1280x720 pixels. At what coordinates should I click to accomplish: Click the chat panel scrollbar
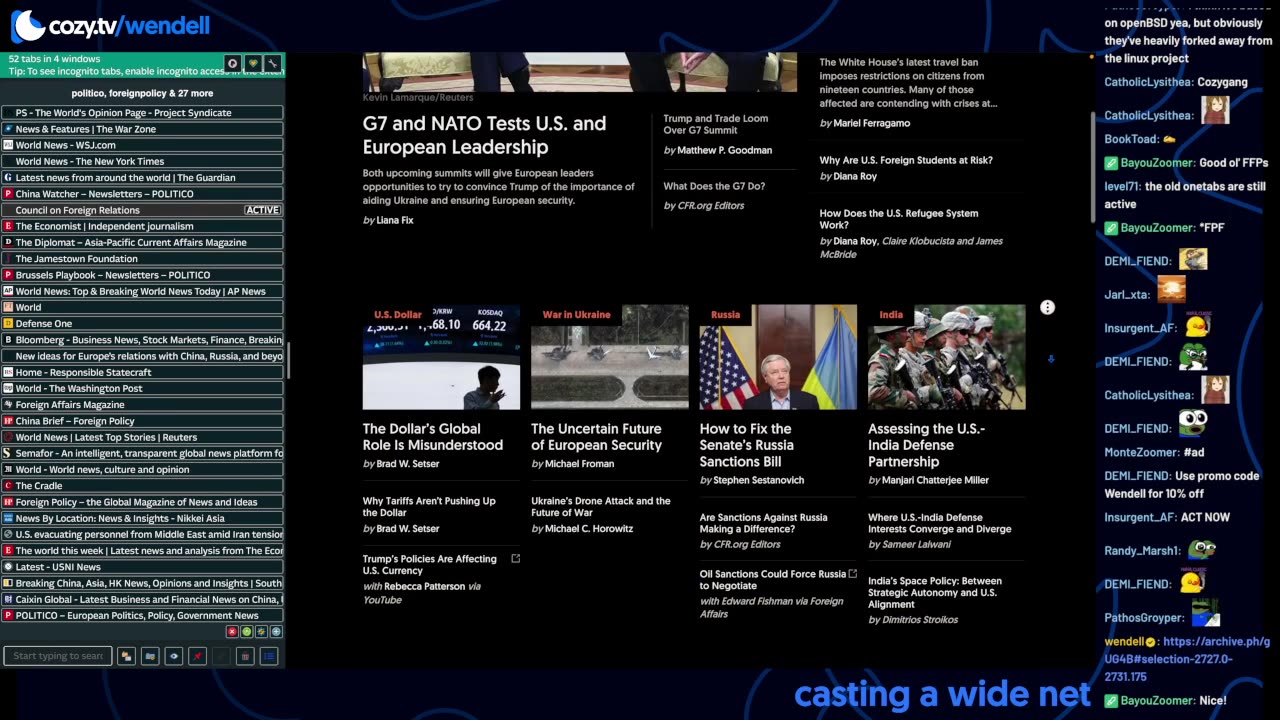click(1093, 167)
